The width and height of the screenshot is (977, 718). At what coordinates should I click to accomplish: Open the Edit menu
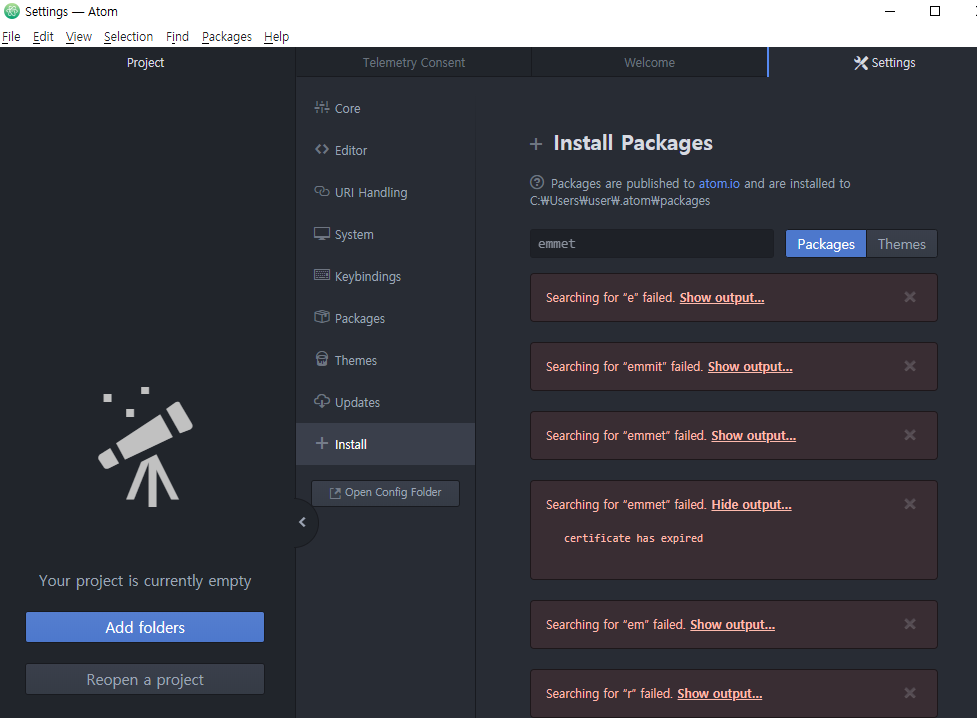click(43, 37)
